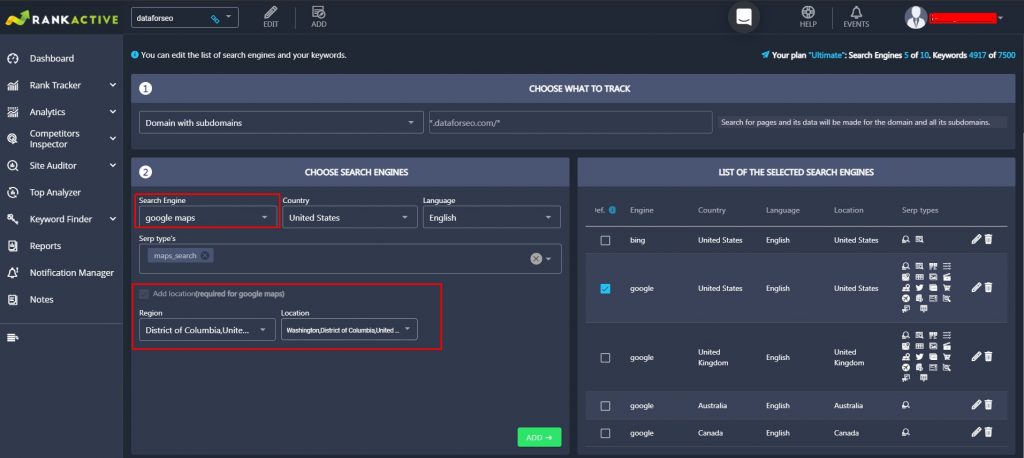This screenshot has width=1024, height=458.
Task: Open the Country United States dropdown
Action: 349,218
